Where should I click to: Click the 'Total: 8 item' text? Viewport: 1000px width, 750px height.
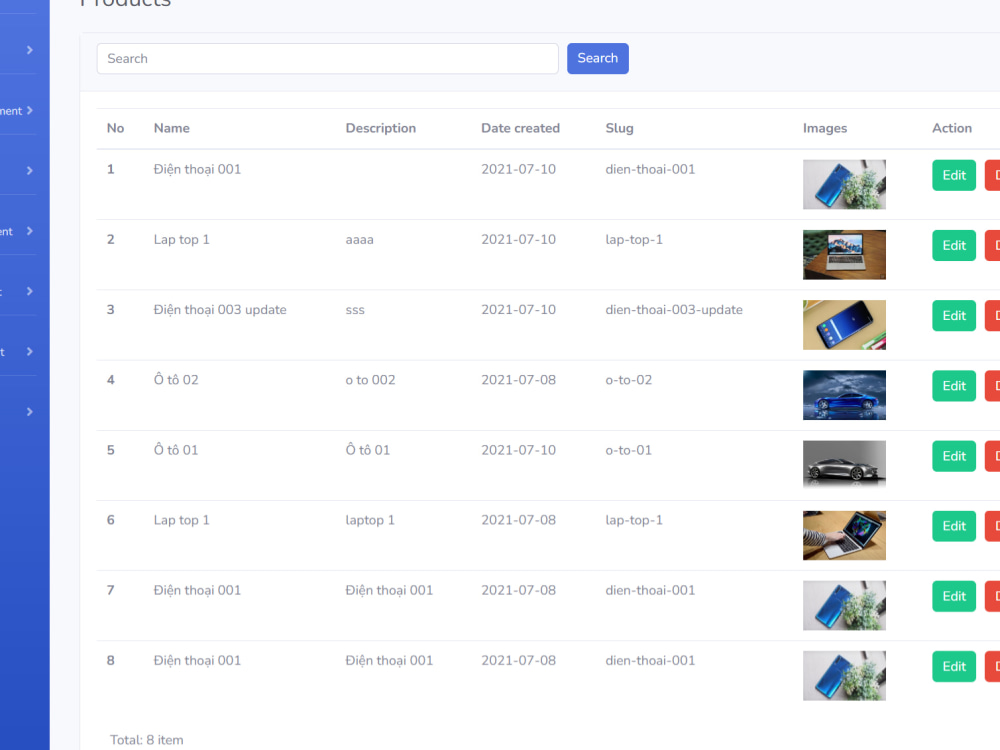click(x=147, y=740)
